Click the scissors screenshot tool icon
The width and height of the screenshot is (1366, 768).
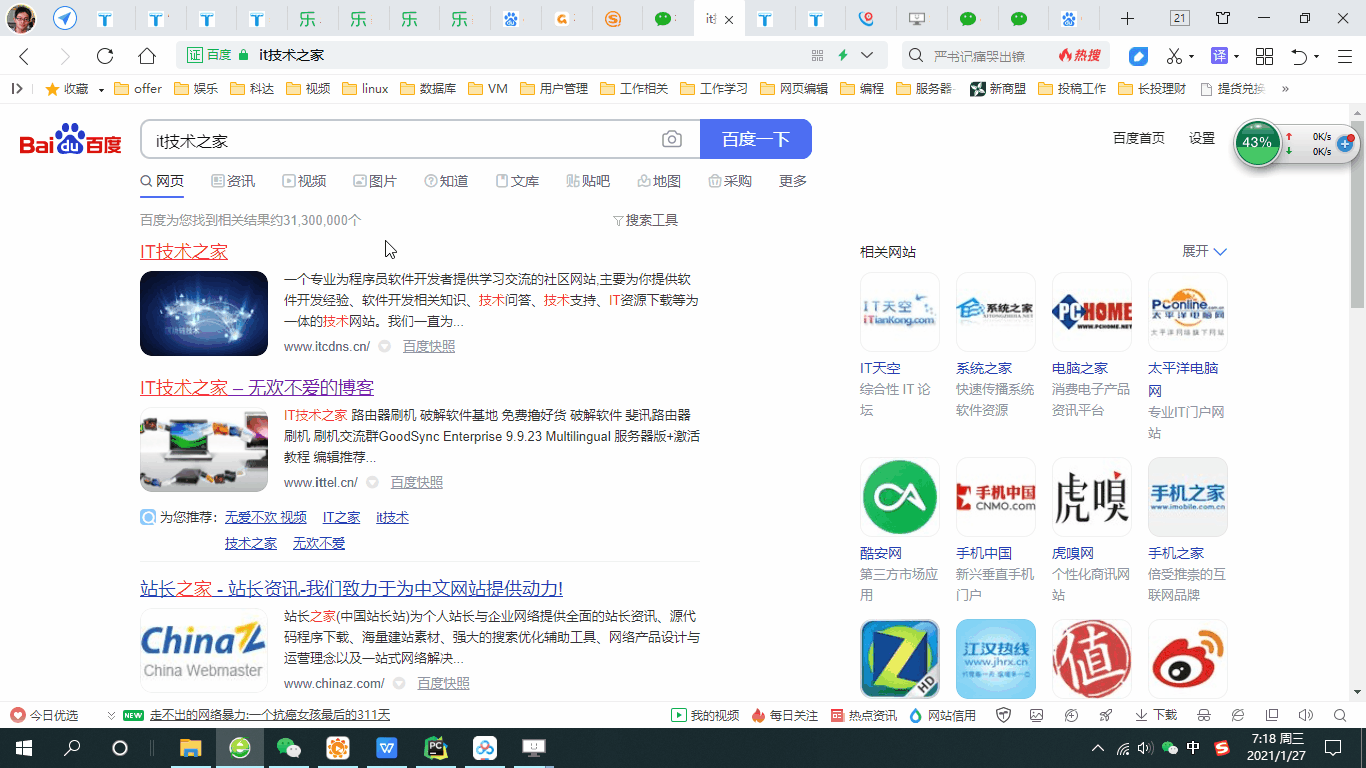[1175, 56]
